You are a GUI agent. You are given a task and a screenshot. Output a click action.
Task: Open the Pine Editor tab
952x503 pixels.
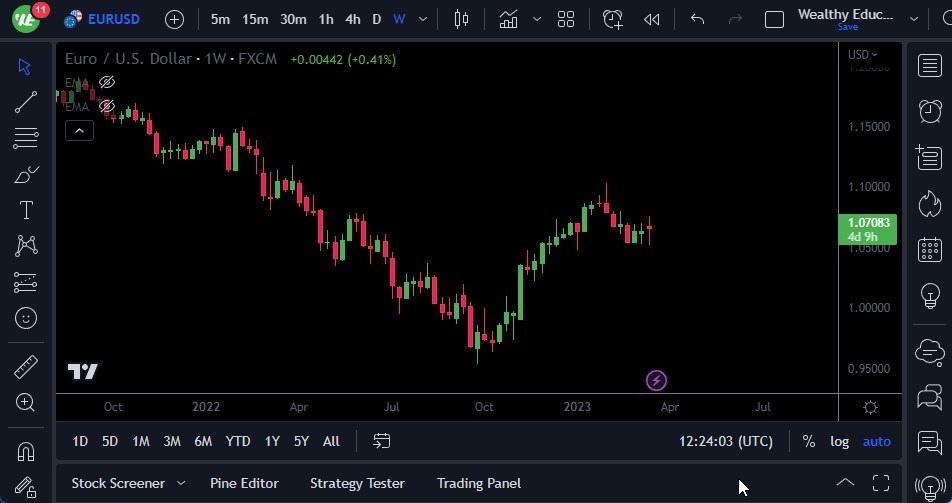click(x=244, y=483)
